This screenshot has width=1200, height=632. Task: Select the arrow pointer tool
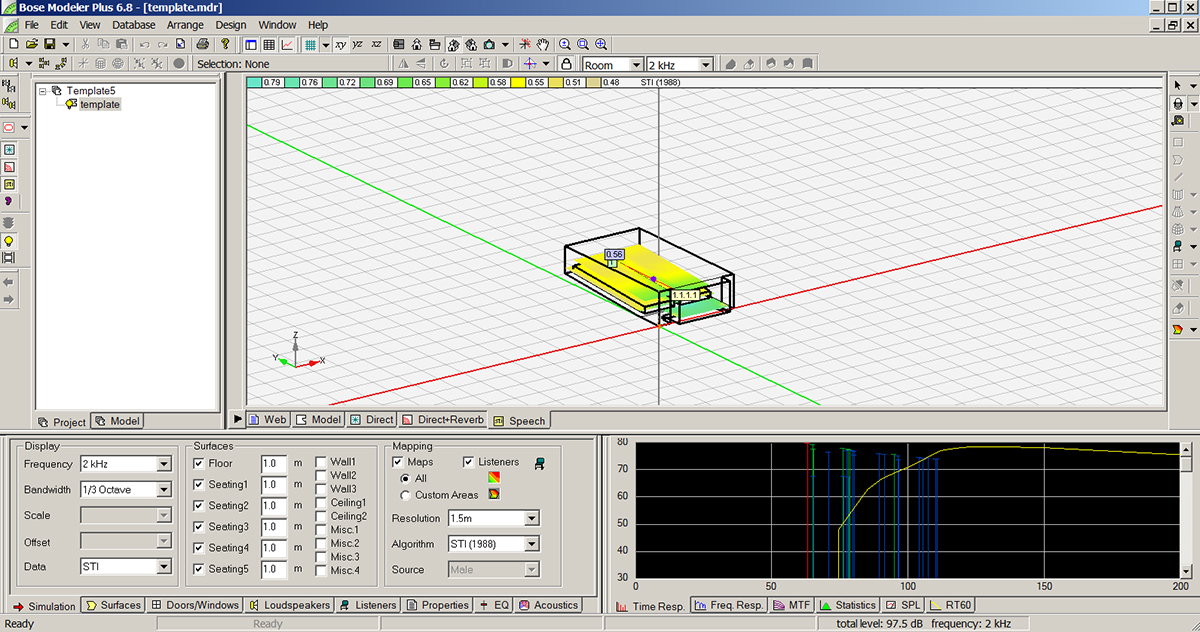point(1178,84)
